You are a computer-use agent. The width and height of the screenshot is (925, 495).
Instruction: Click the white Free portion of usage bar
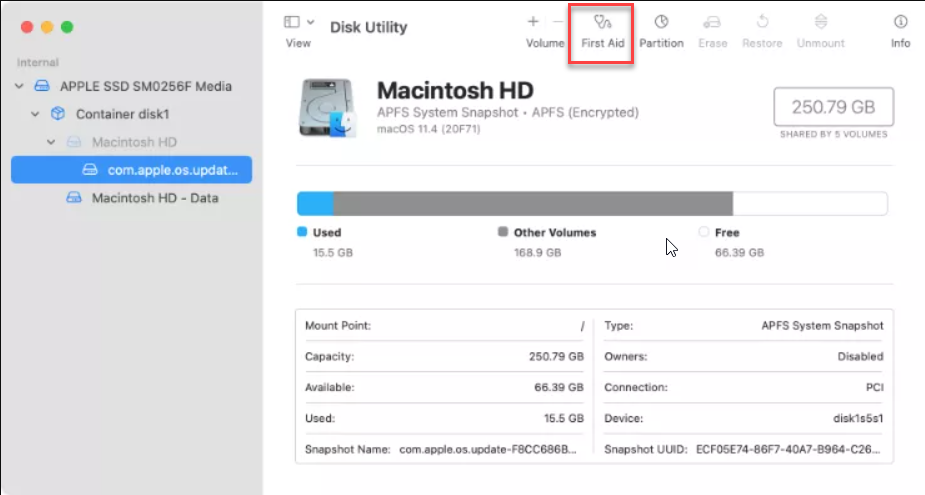coord(810,204)
